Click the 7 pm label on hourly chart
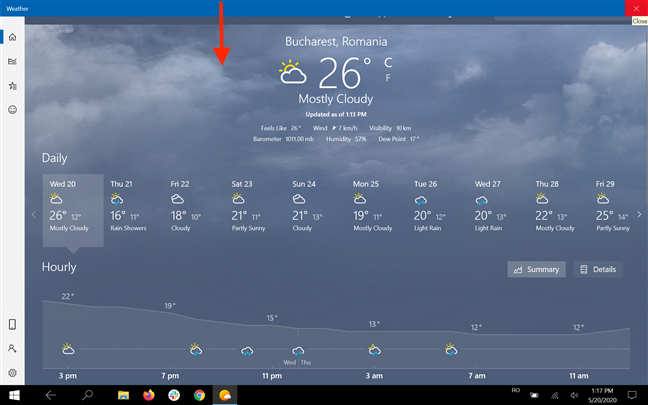 pyautogui.click(x=170, y=376)
